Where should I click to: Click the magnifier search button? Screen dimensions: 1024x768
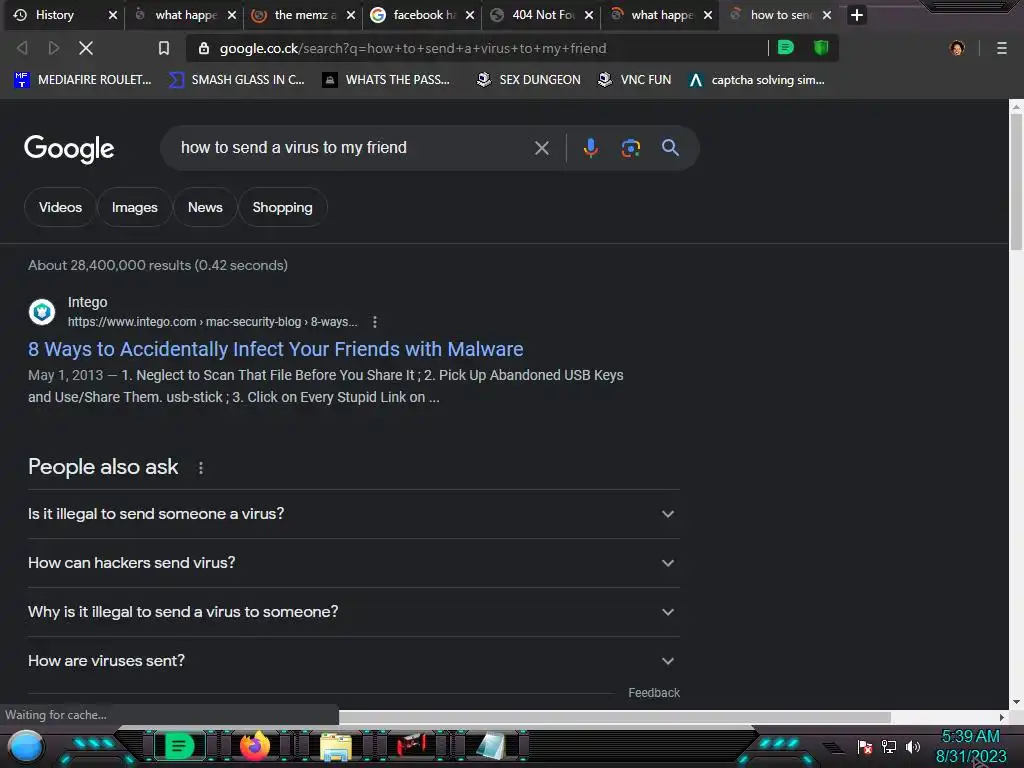pyautogui.click(x=670, y=148)
